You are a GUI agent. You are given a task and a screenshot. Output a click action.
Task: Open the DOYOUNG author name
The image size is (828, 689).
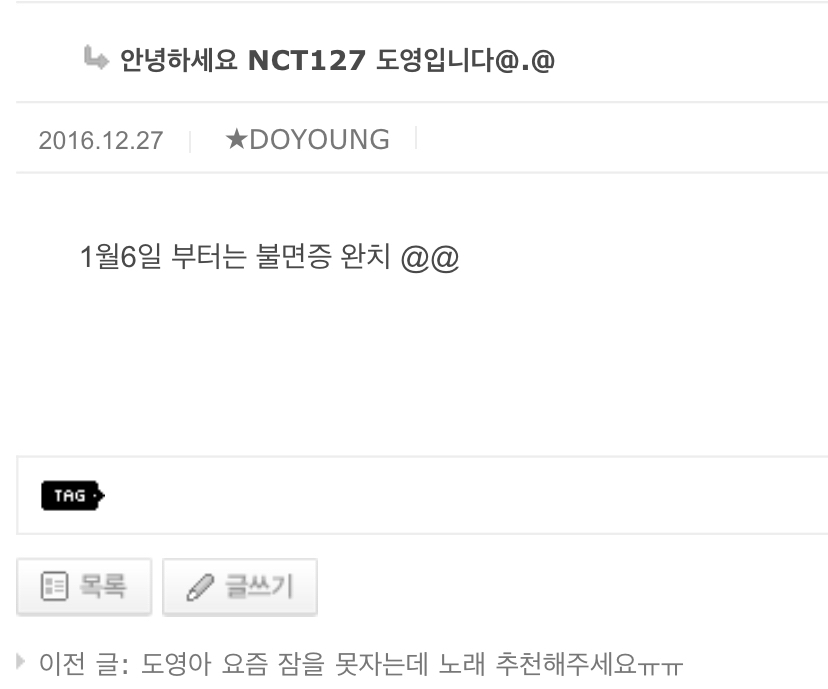(319, 140)
